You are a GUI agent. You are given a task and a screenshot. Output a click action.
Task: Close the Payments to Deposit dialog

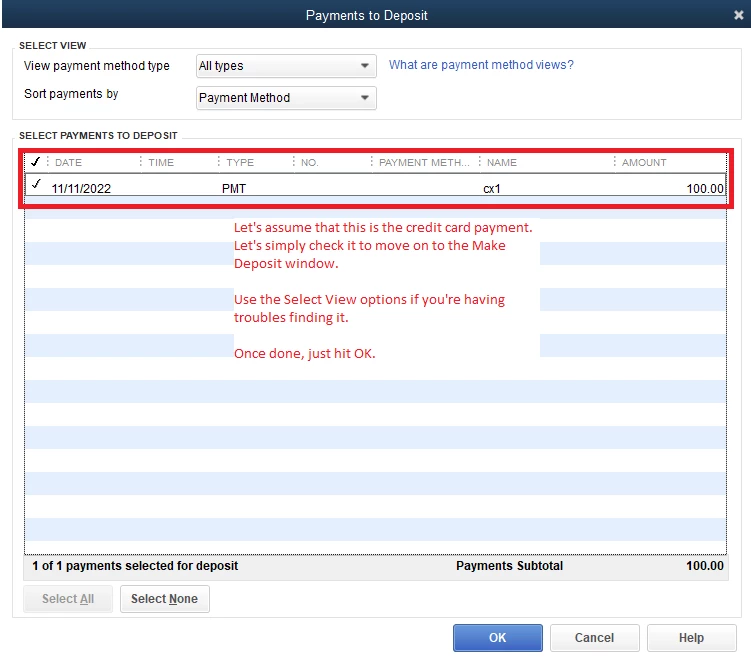point(738,15)
